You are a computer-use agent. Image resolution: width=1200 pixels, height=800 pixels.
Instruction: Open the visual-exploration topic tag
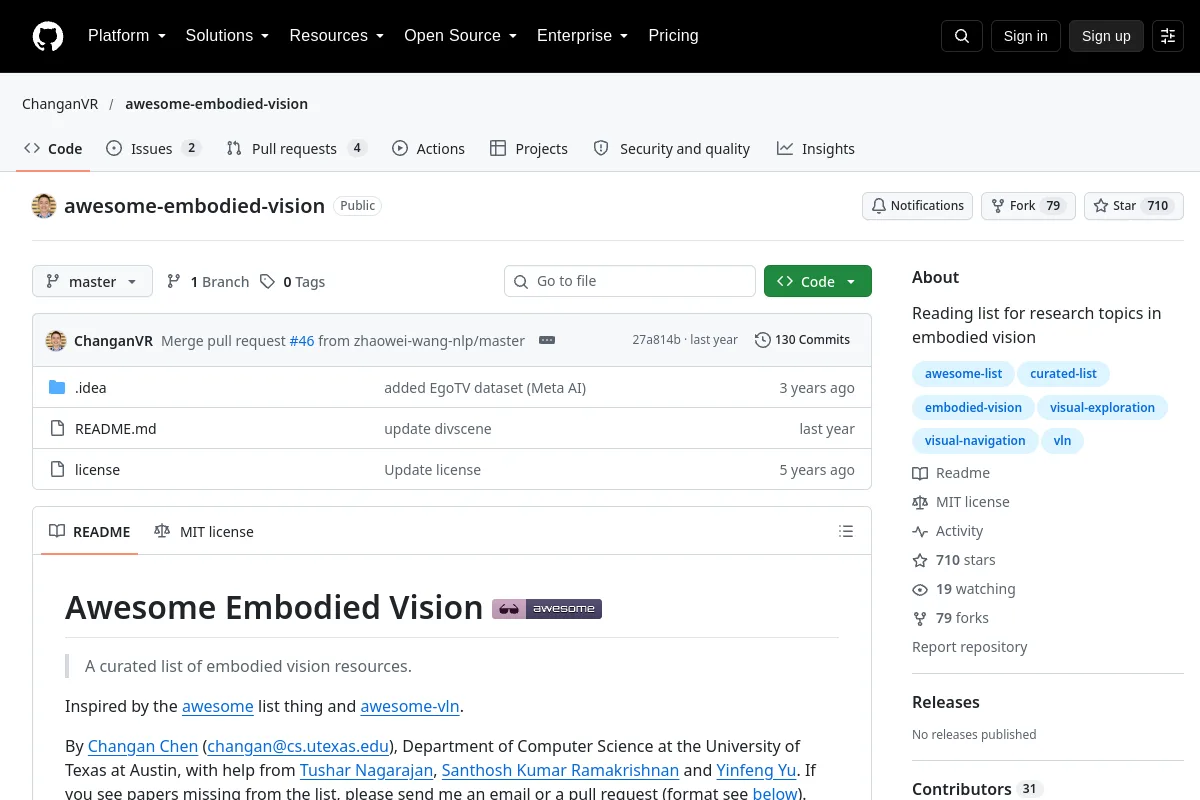[1102, 408]
